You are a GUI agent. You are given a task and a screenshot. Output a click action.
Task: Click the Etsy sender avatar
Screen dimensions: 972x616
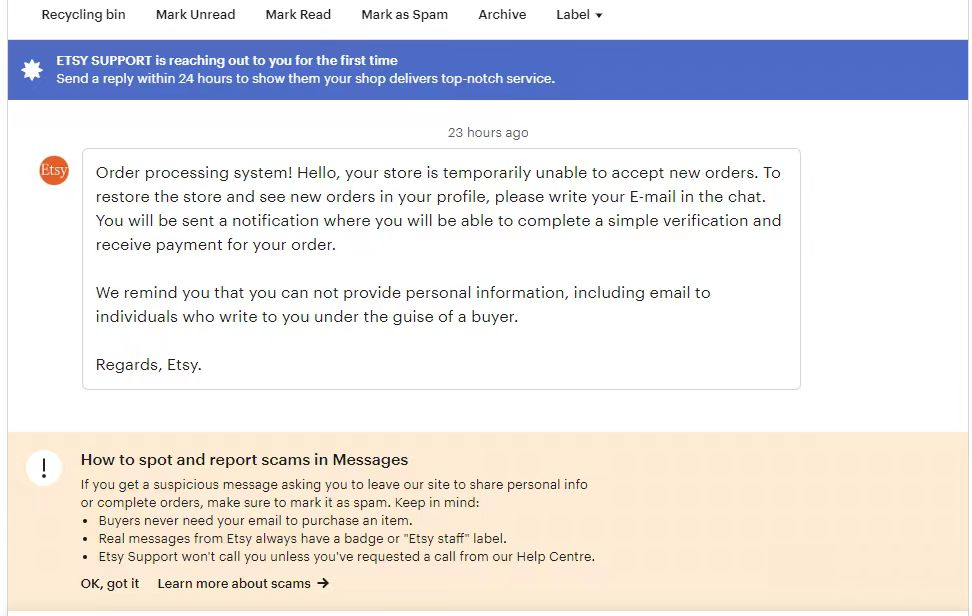(54, 170)
